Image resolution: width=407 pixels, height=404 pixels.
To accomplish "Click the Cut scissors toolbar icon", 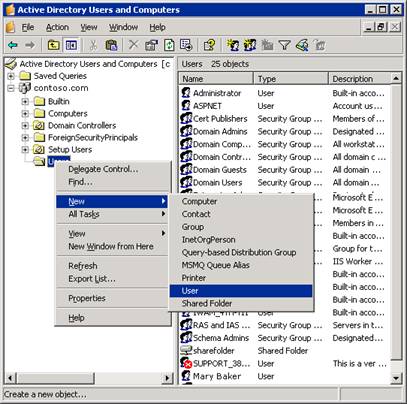I will click(x=93, y=45).
